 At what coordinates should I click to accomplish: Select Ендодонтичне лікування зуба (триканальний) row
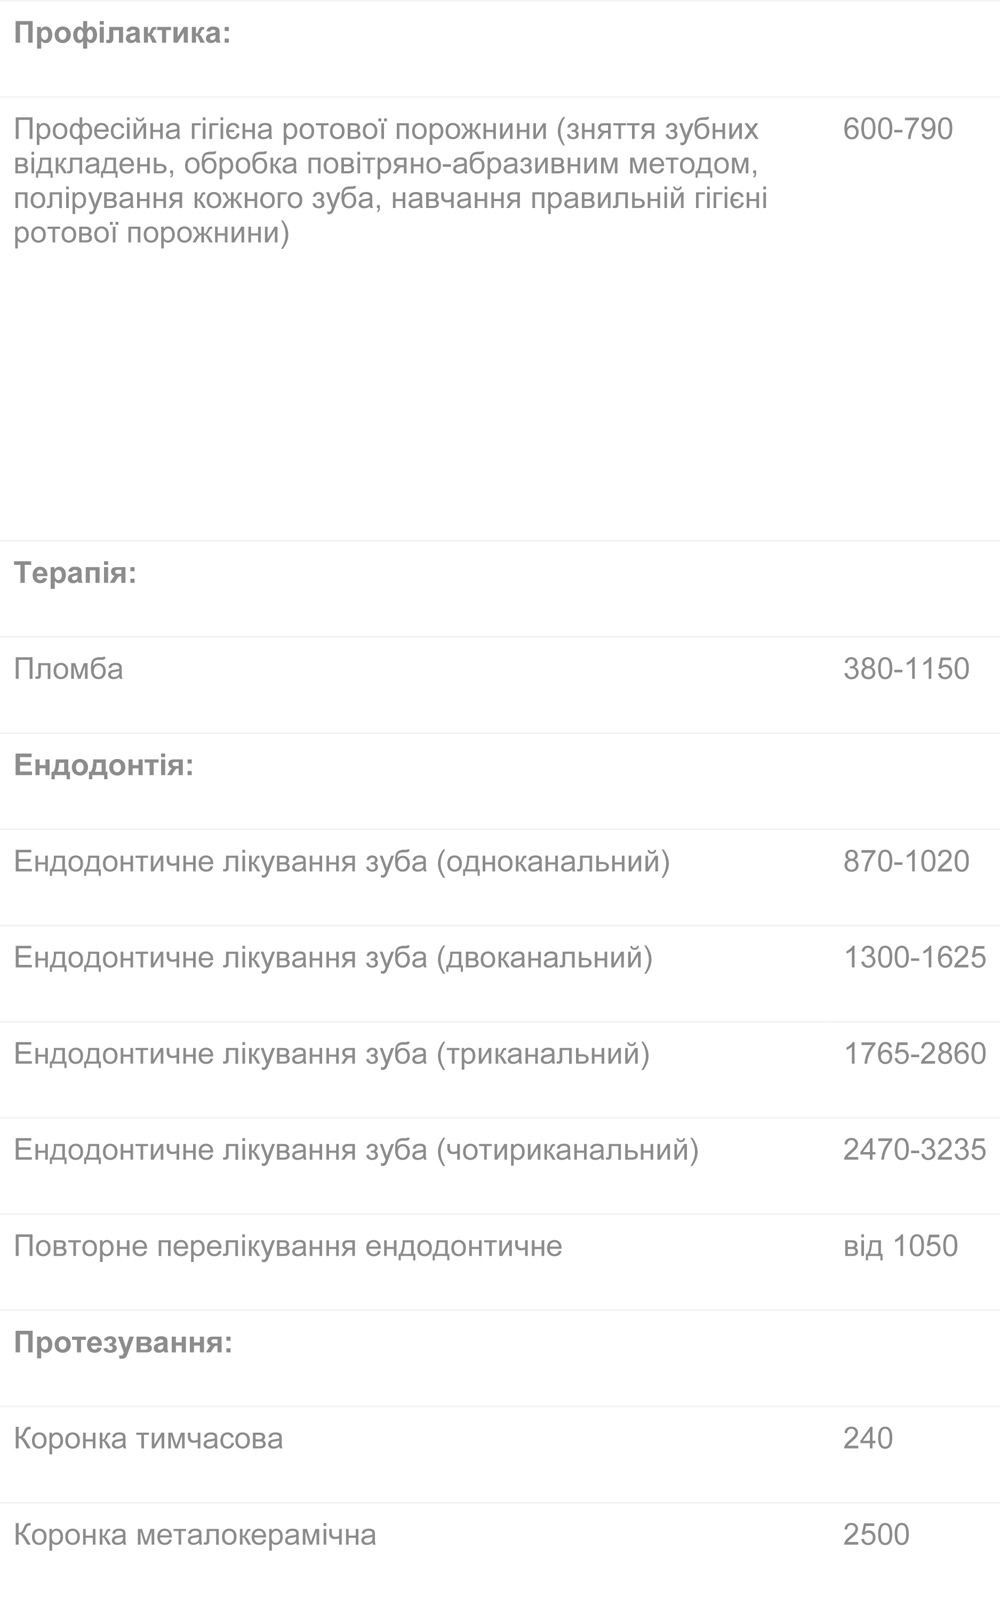tap(331, 1053)
